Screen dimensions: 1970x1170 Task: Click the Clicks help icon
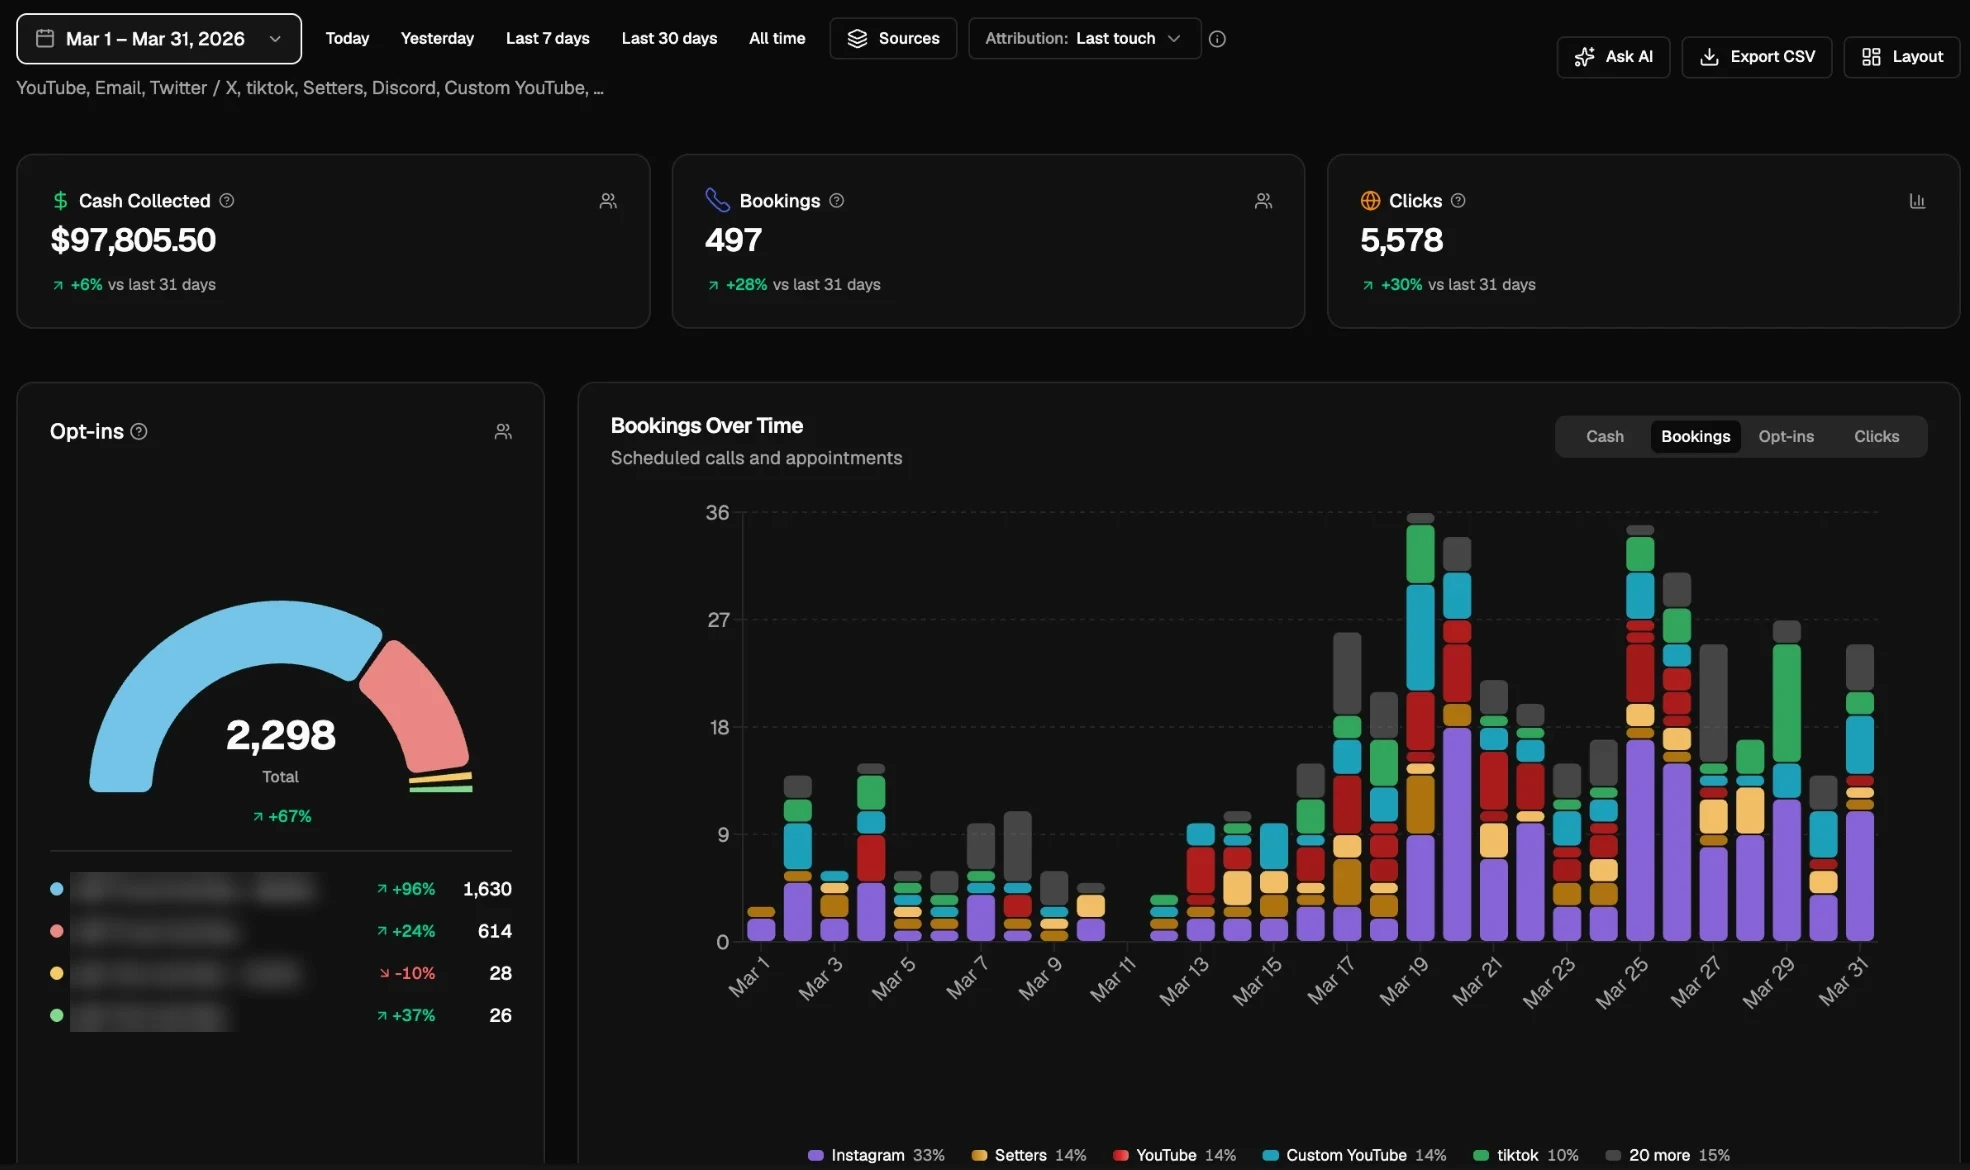(1458, 201)
